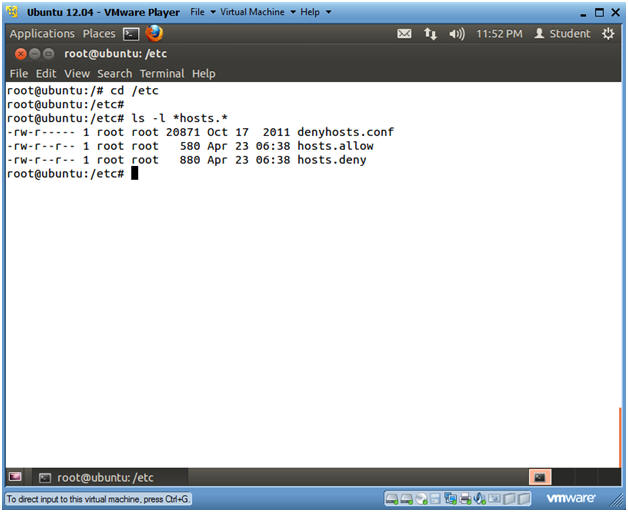The image size is (628, 512).
Task: Open the terminal Search menu
Action: pos(115,74)
